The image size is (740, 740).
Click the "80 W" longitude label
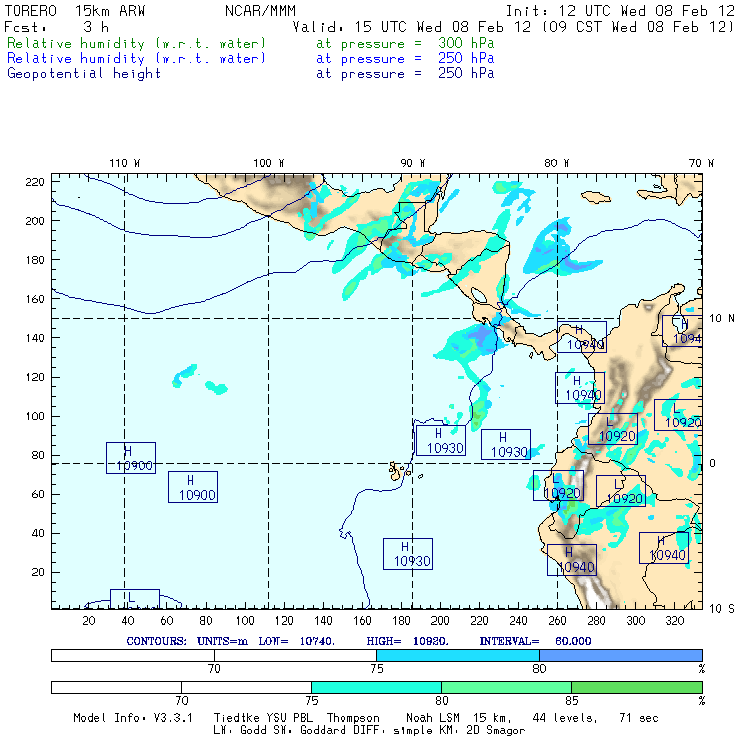556,163
